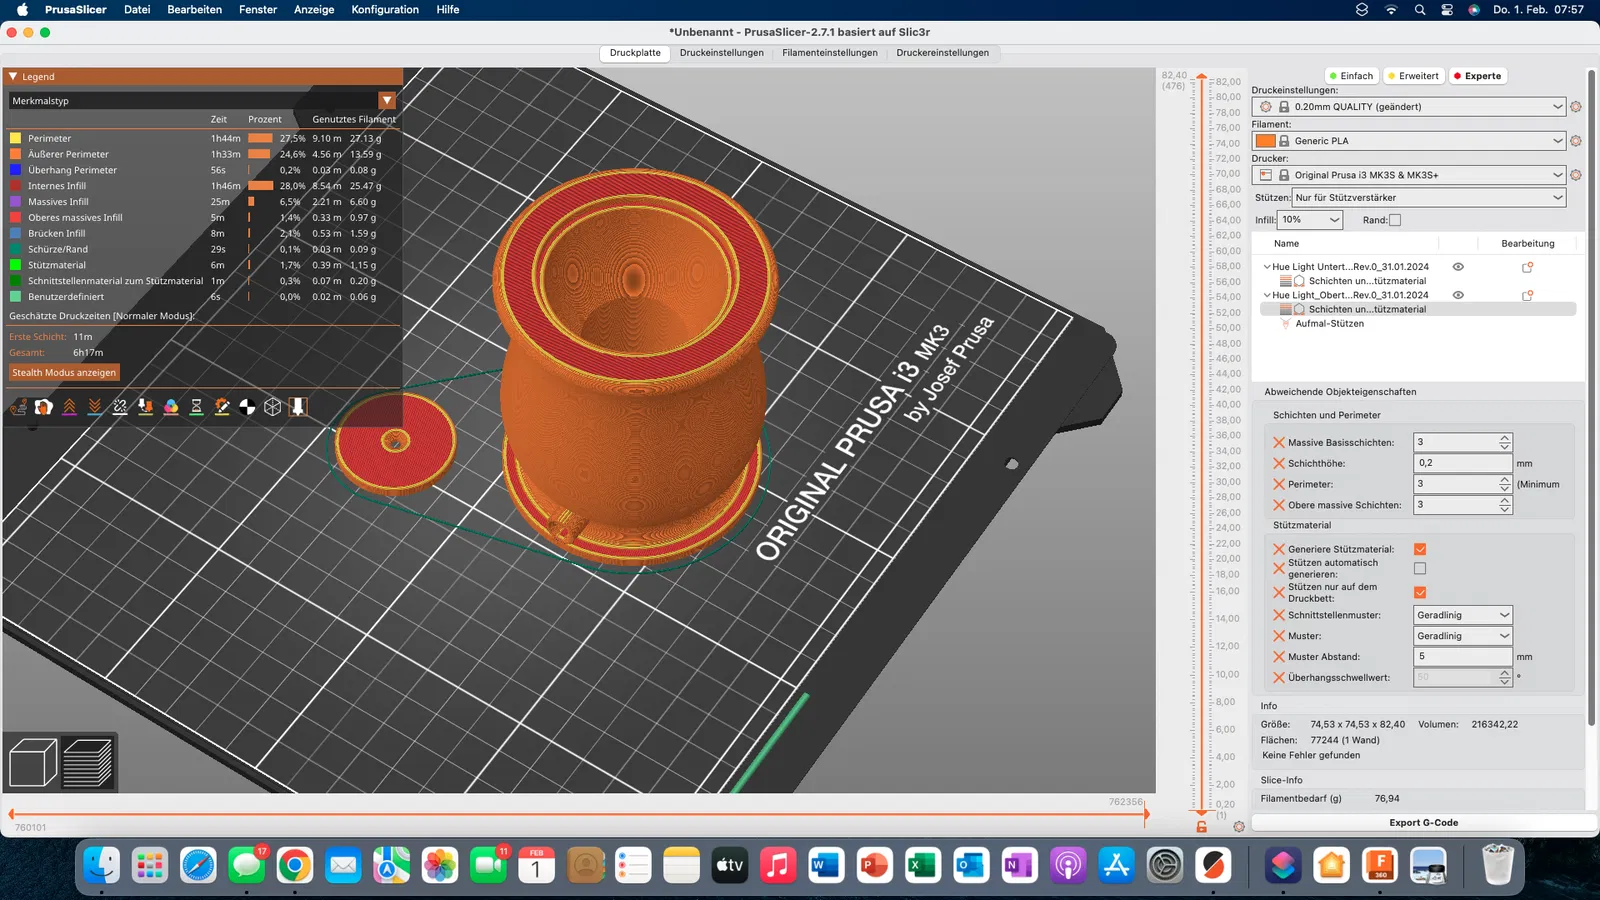Toggle the hourglass icon in legend toolbar

point(196,407)
